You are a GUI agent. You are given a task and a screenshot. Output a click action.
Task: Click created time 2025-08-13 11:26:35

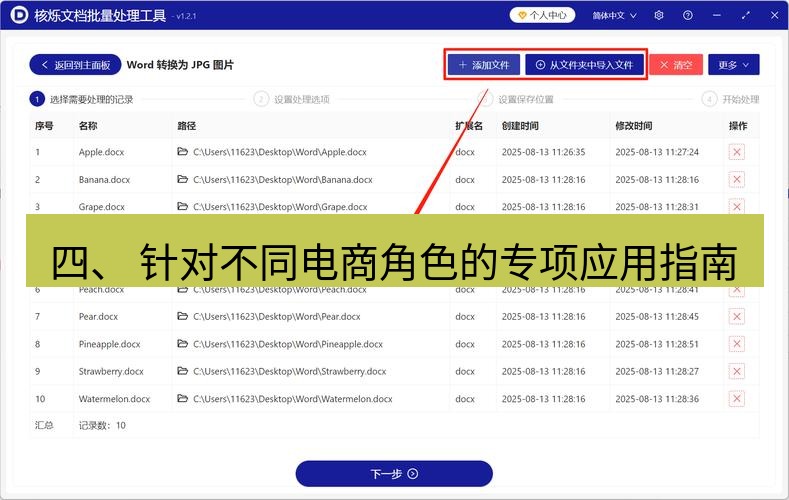[543, 152]
